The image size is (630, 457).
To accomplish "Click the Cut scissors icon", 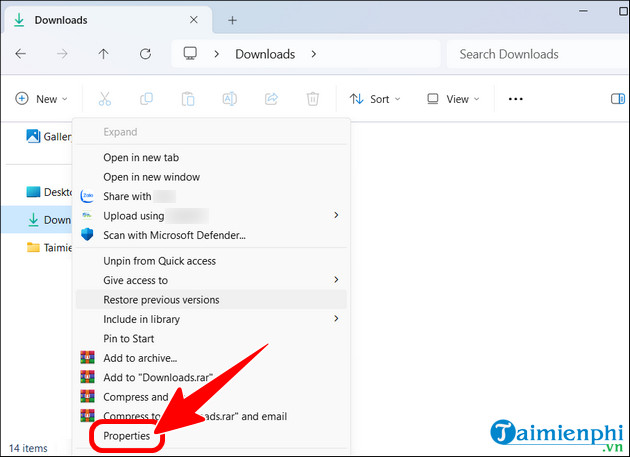I will click(x=105, y=99).
